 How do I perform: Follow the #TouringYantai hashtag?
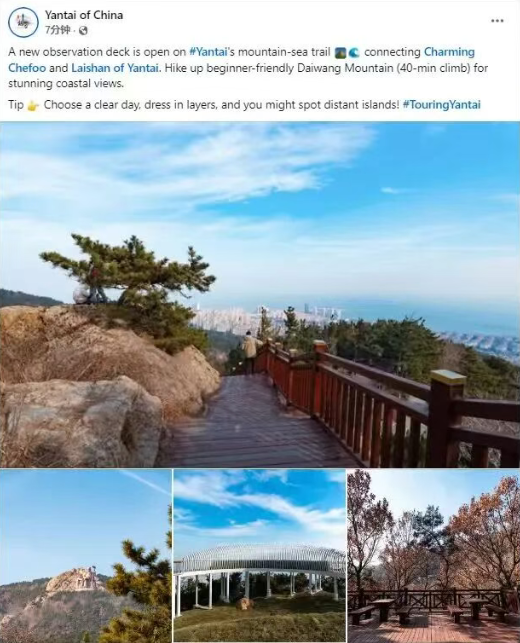coord(442,105)
